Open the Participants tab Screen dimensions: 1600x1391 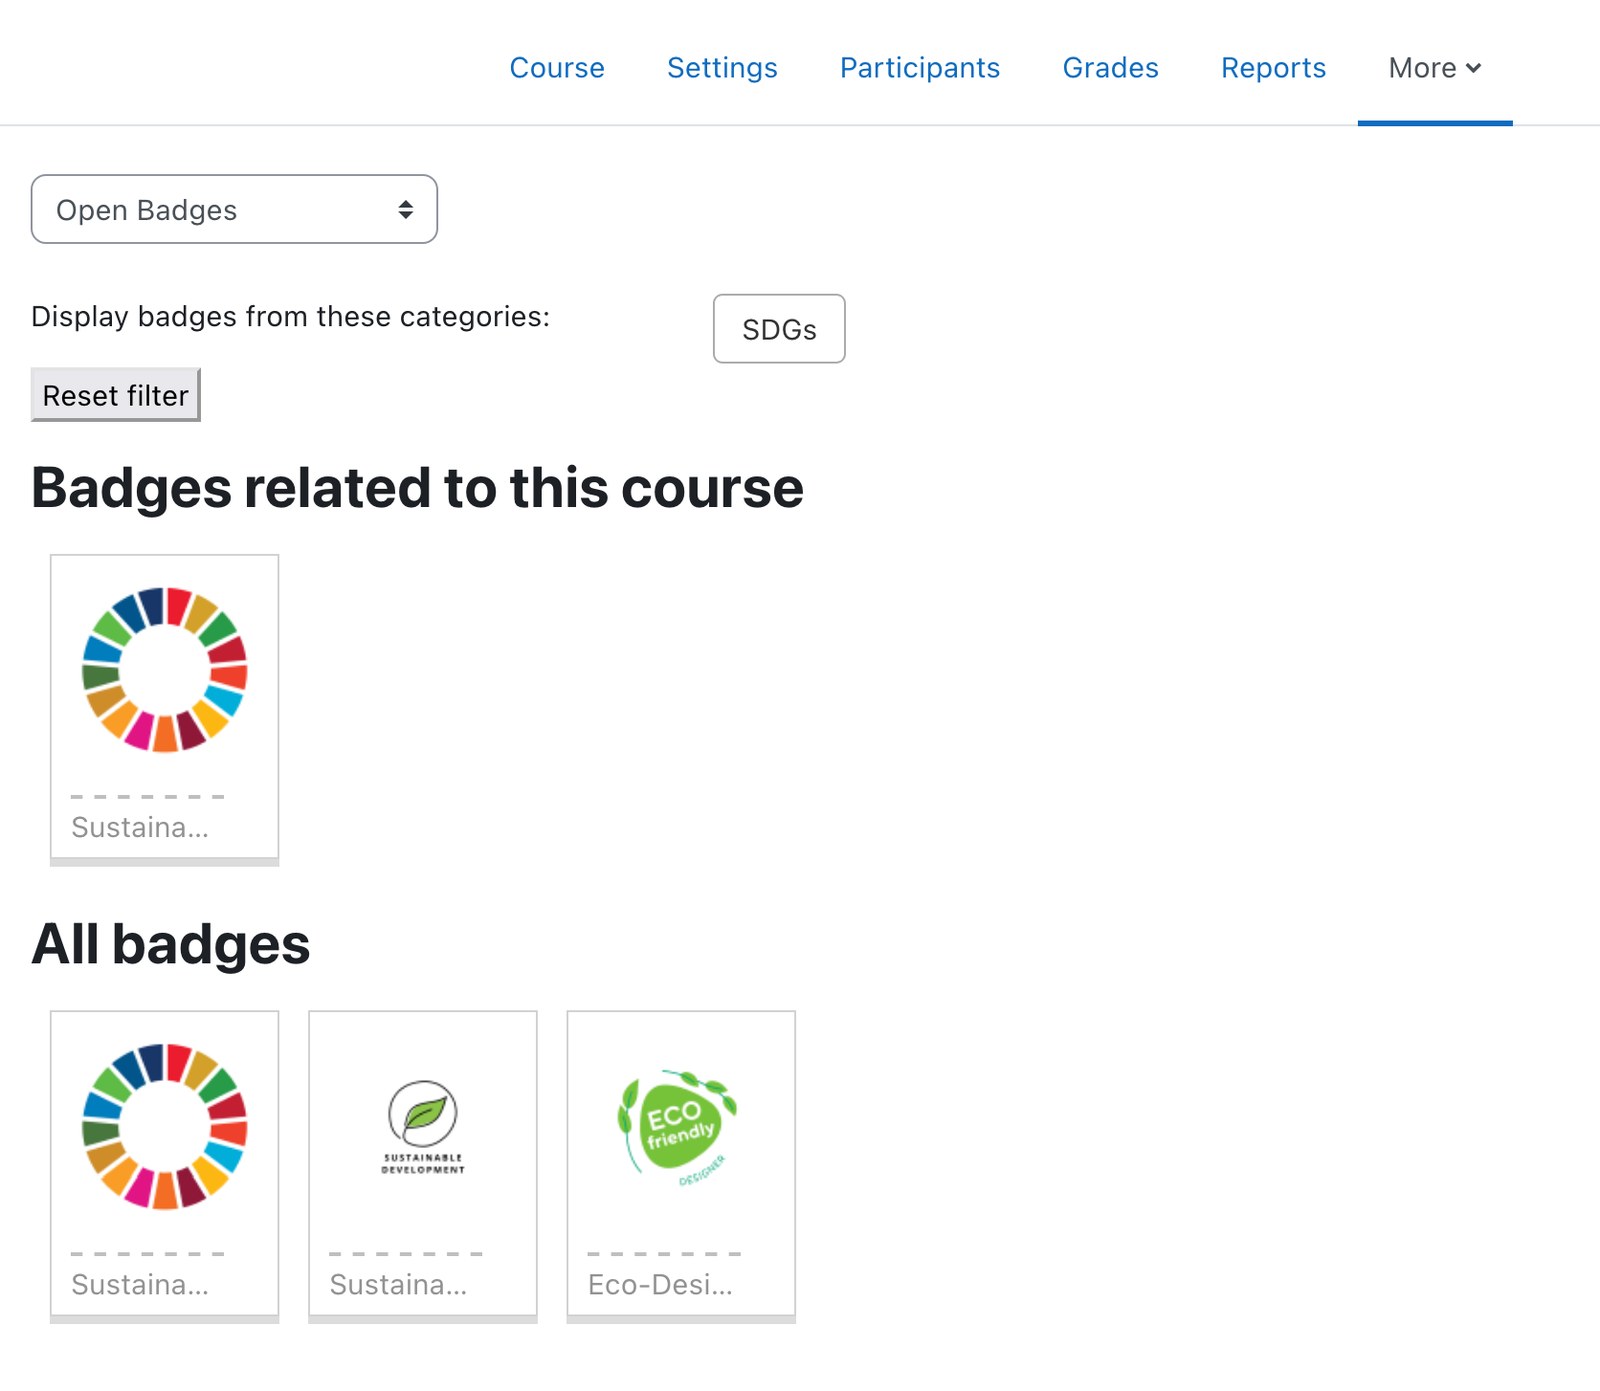pyautogui.click(x=919, y=67)
